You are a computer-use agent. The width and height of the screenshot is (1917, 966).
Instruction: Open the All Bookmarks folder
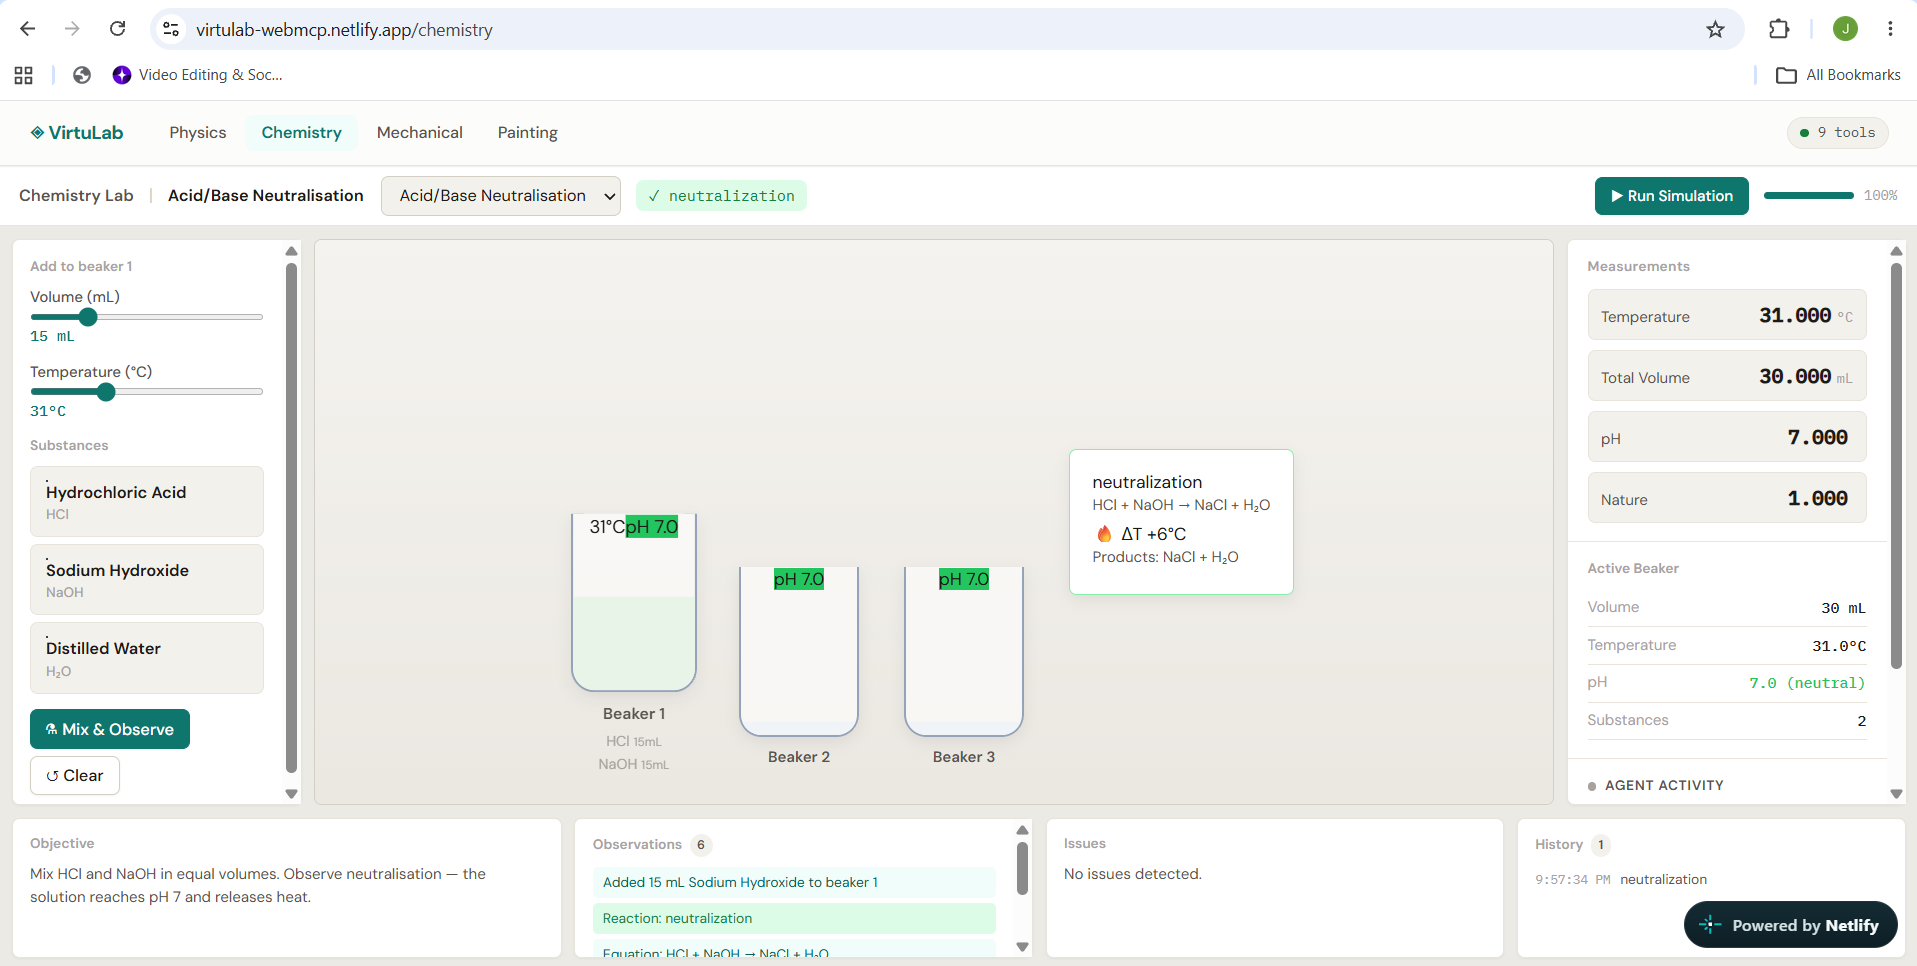click(1838, 75)
